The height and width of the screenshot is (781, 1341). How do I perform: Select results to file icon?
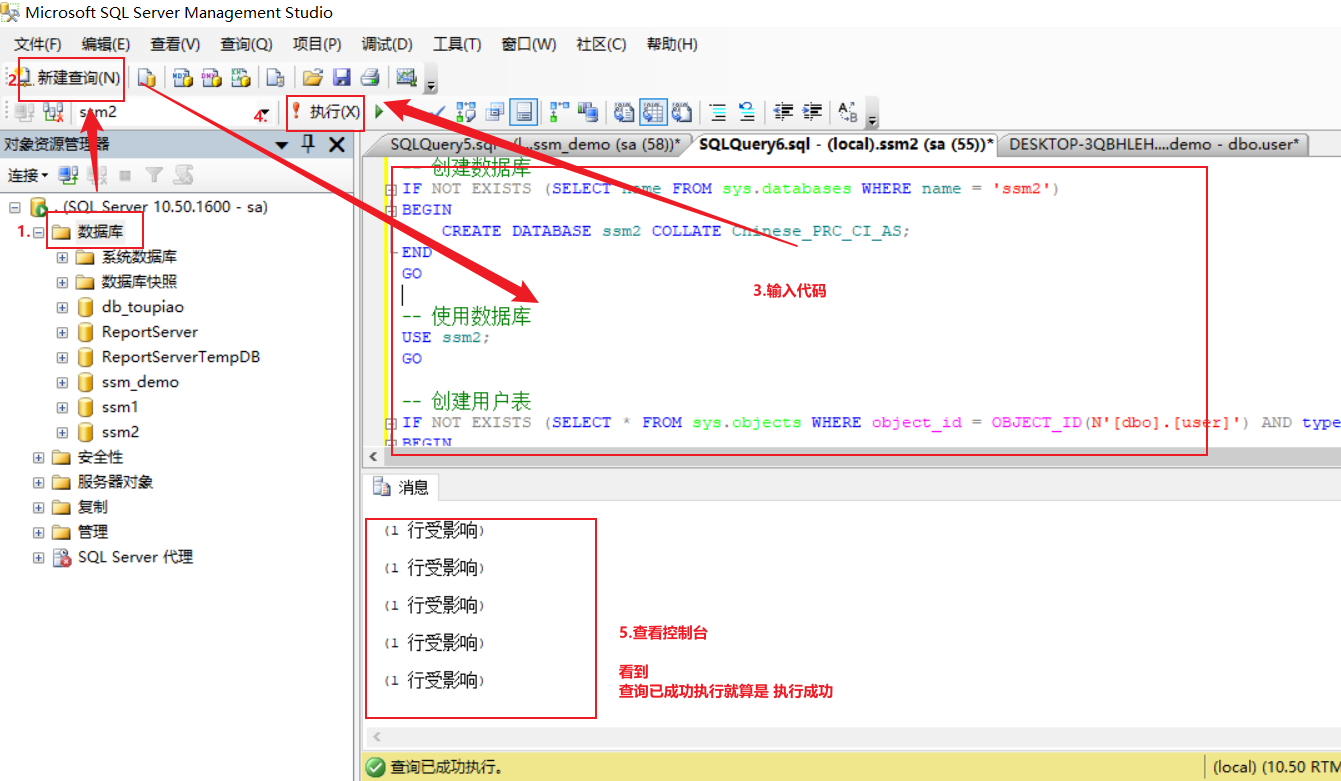pyautogui.click(x=682, y=112)
